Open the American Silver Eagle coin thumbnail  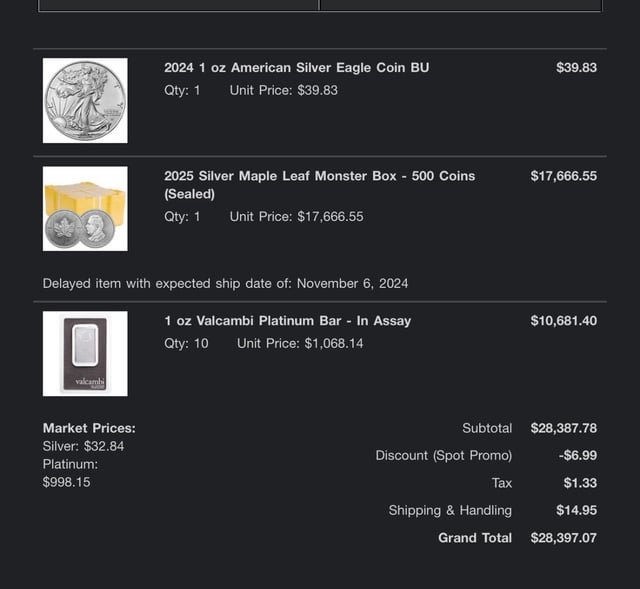[85, 100]
